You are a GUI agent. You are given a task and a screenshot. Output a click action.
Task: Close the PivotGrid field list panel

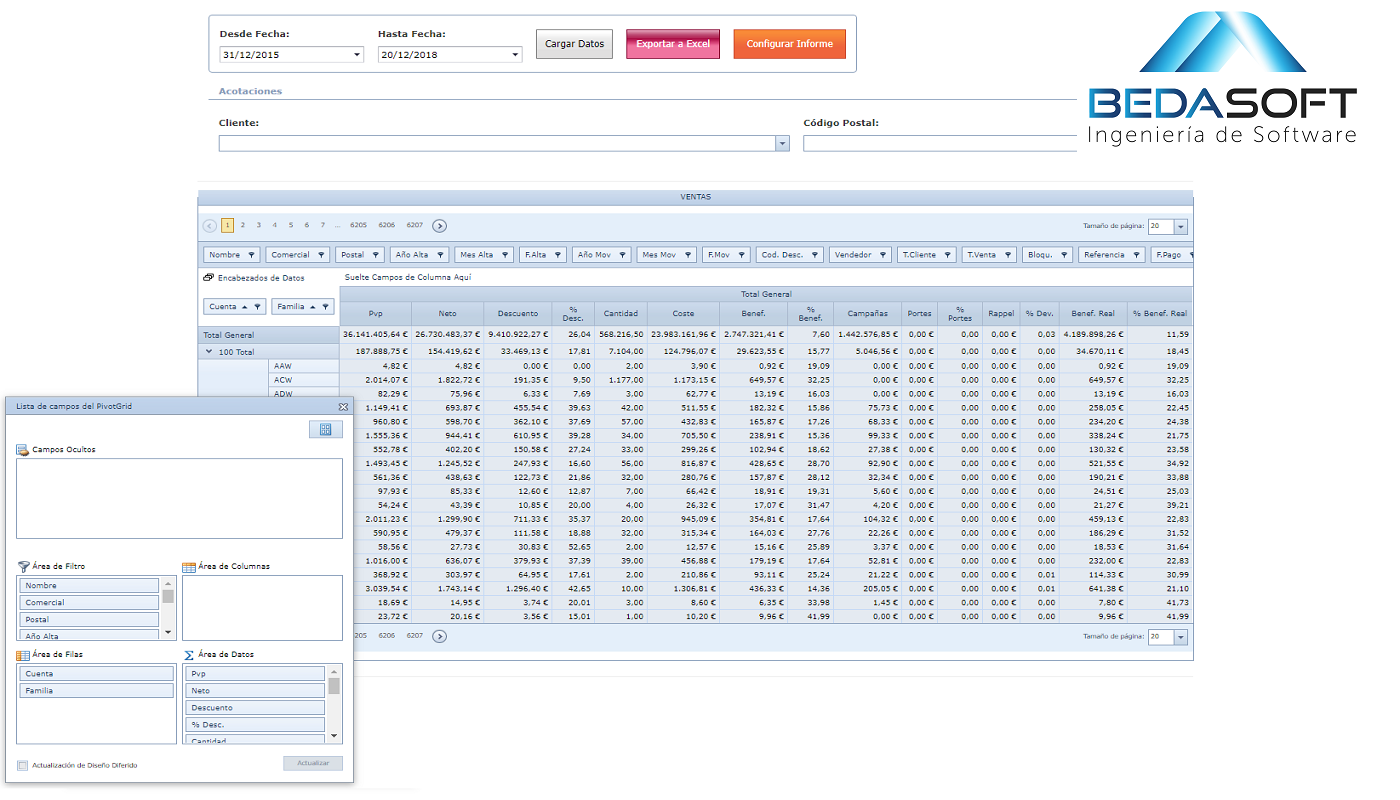(343, 407)
